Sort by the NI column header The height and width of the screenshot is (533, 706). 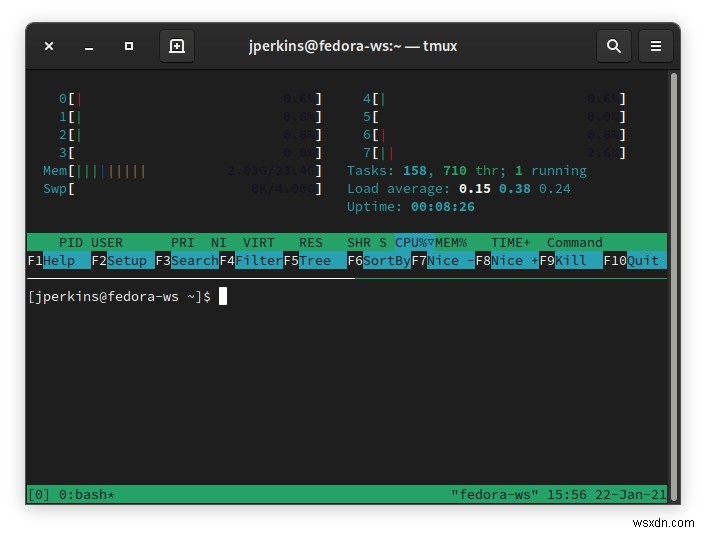tap(219, 243)
